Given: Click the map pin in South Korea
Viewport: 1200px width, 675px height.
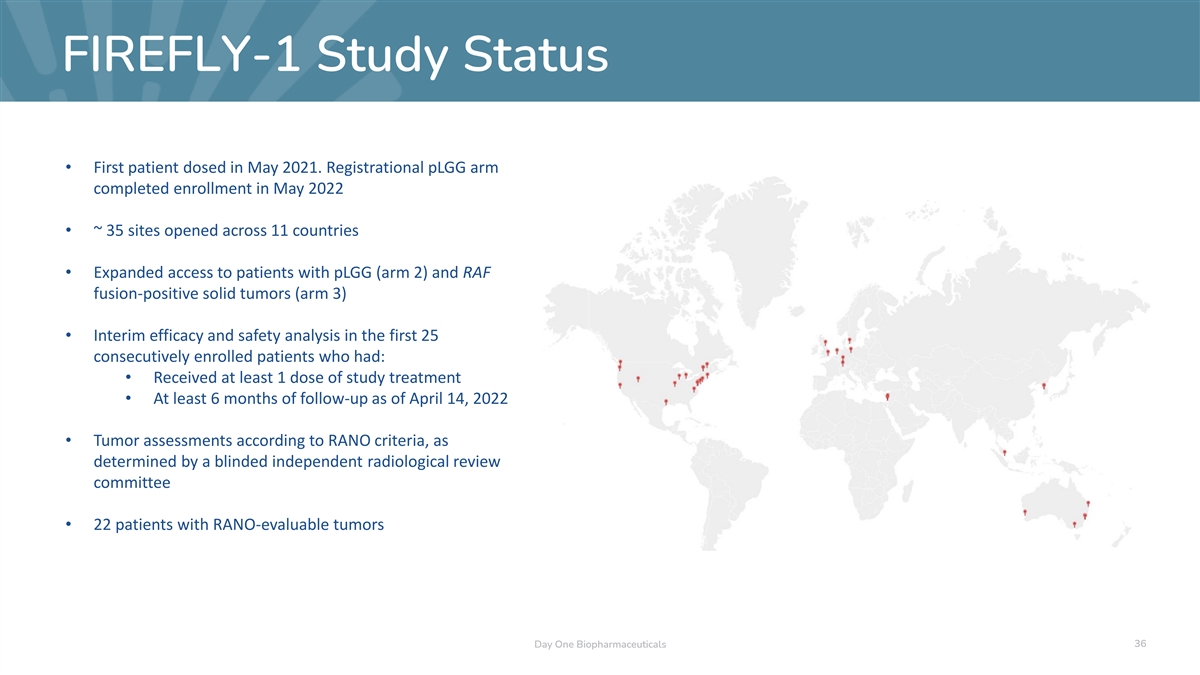Looking at the screenshot, I should (x=1044, y=386).
